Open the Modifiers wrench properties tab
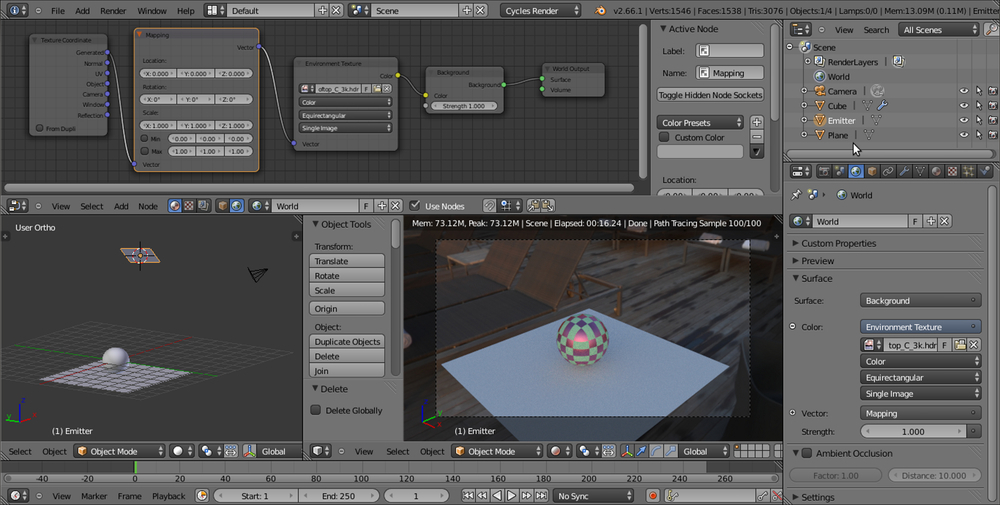Viewport: 1000px width, 505px height. [x=904, y=172]
